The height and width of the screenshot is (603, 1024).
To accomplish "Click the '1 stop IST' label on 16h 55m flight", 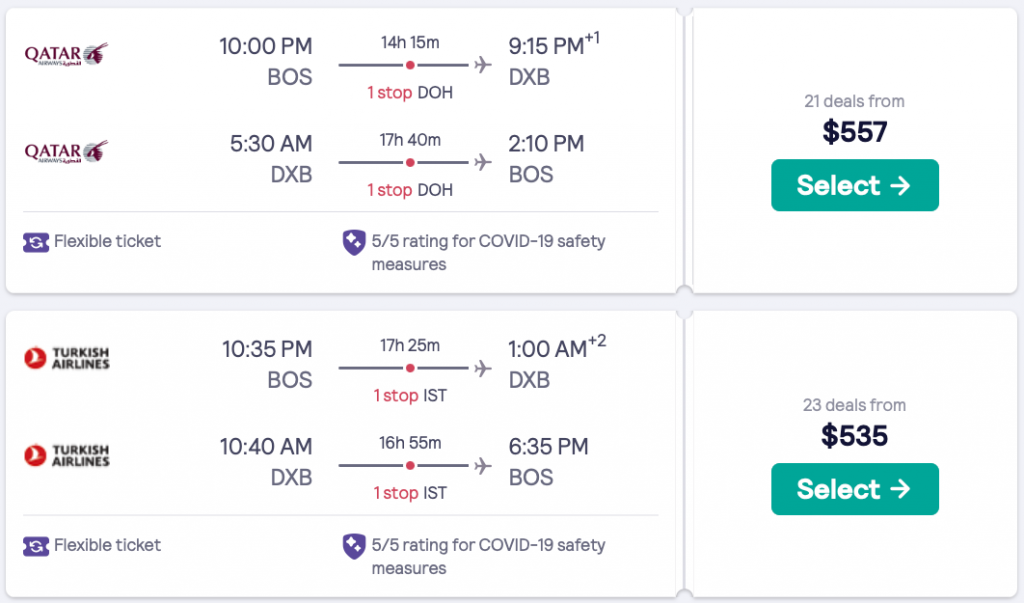I will tap(410, 494).
